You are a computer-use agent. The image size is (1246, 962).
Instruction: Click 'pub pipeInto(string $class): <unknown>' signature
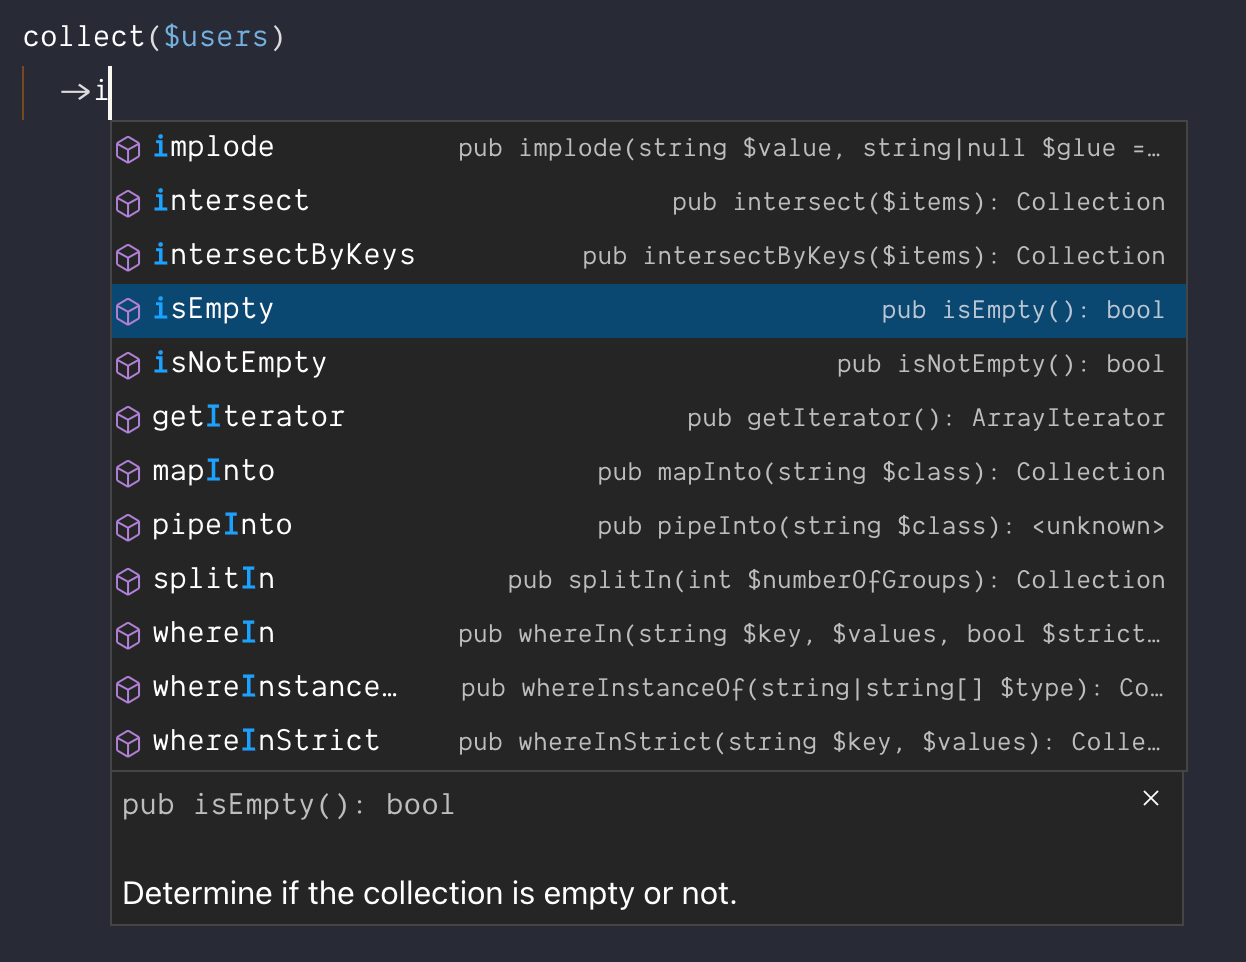[x=881, y=527]
